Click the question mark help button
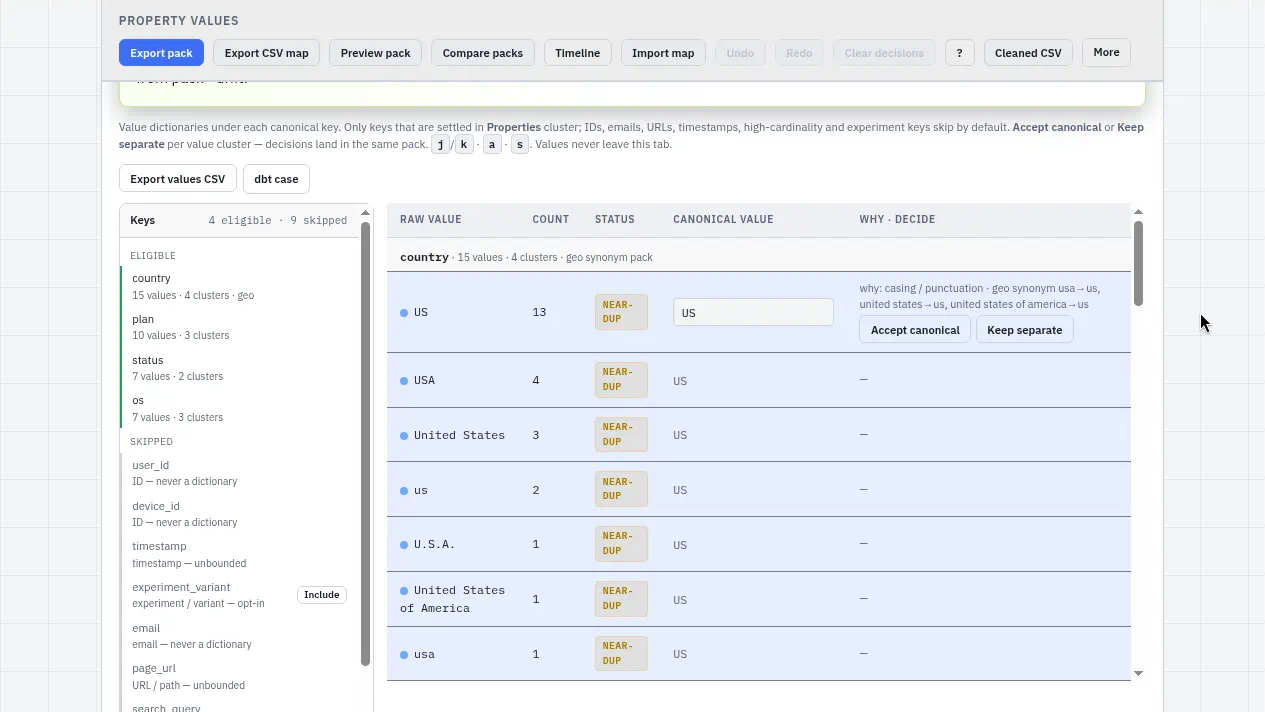1265x712 pixels. pos(959,53)
